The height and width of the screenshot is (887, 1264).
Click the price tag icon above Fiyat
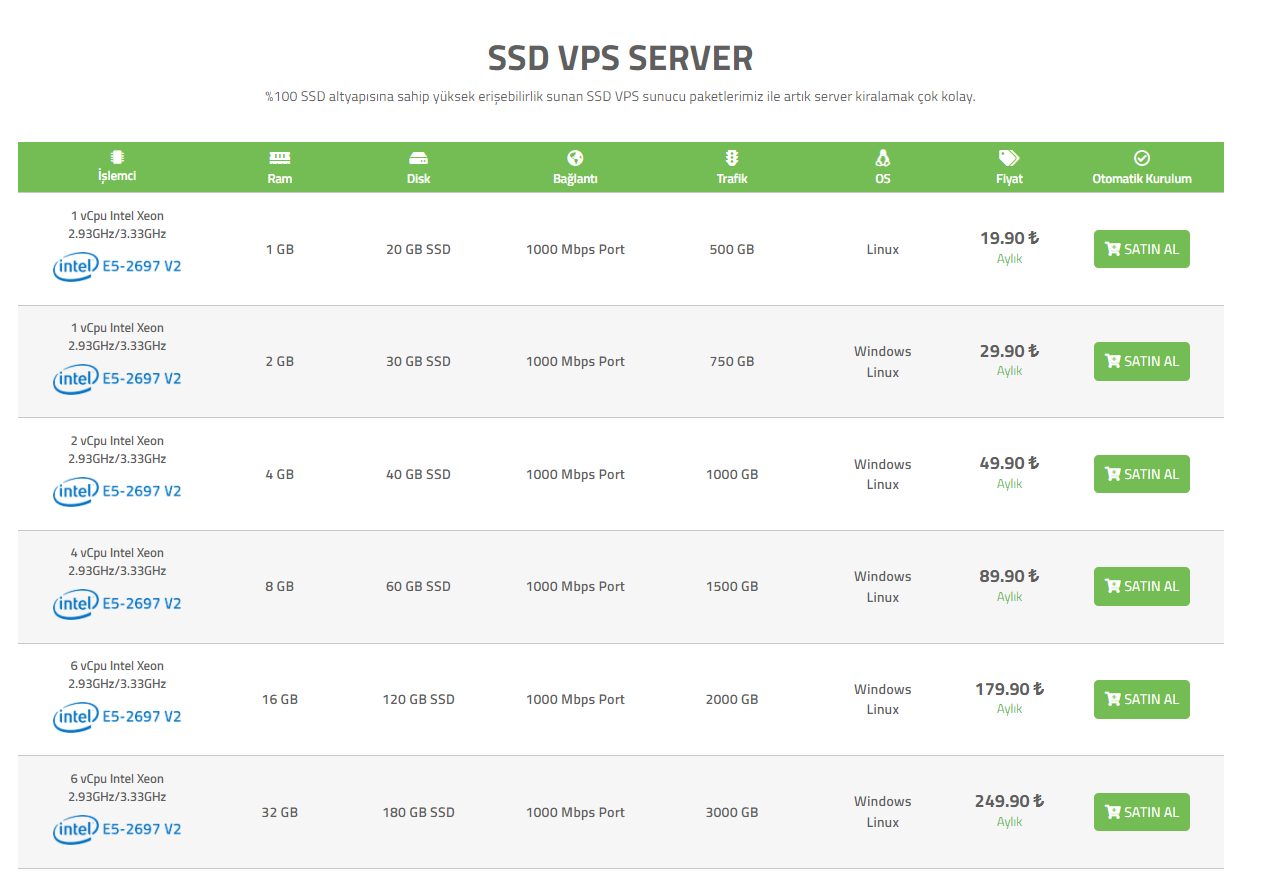1009,158
